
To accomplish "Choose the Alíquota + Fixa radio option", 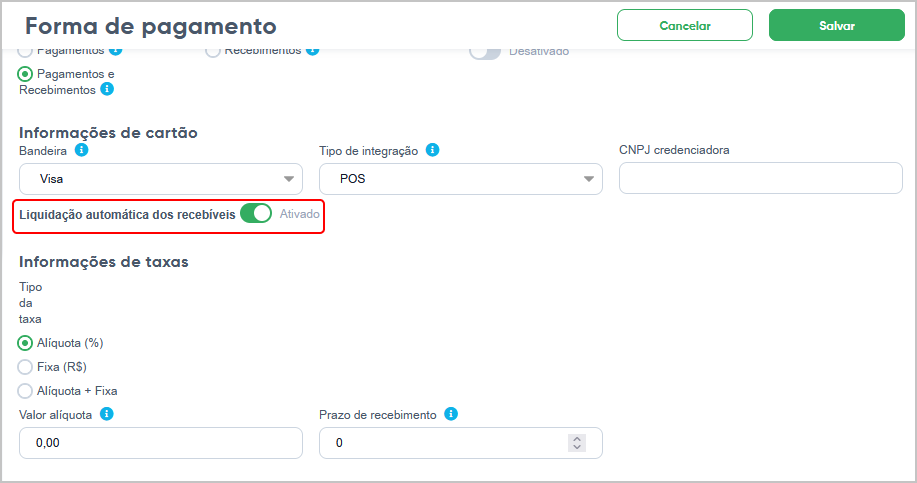I will 25,391.
